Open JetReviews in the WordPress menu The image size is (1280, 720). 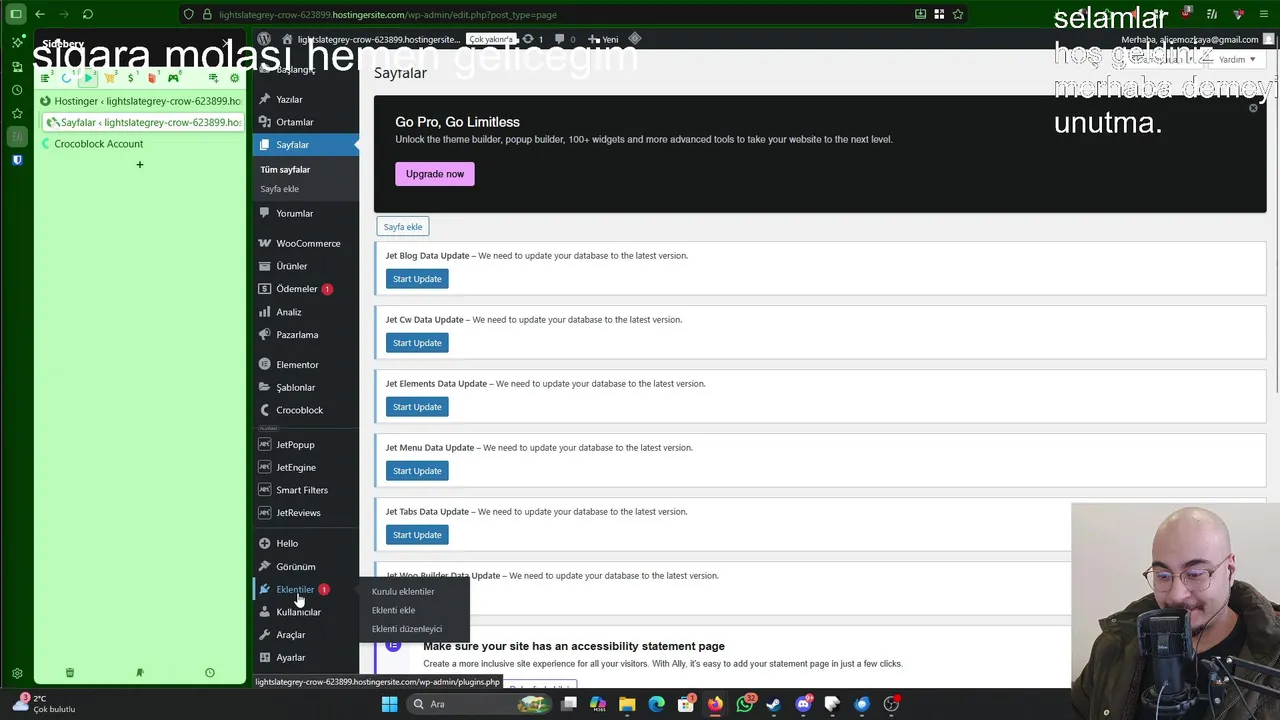(305, 513)
